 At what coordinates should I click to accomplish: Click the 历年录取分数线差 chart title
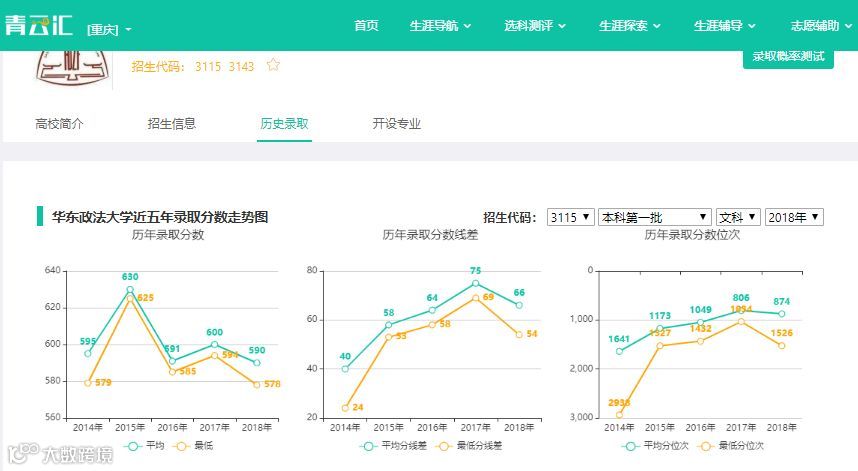[x=430, y=235]
